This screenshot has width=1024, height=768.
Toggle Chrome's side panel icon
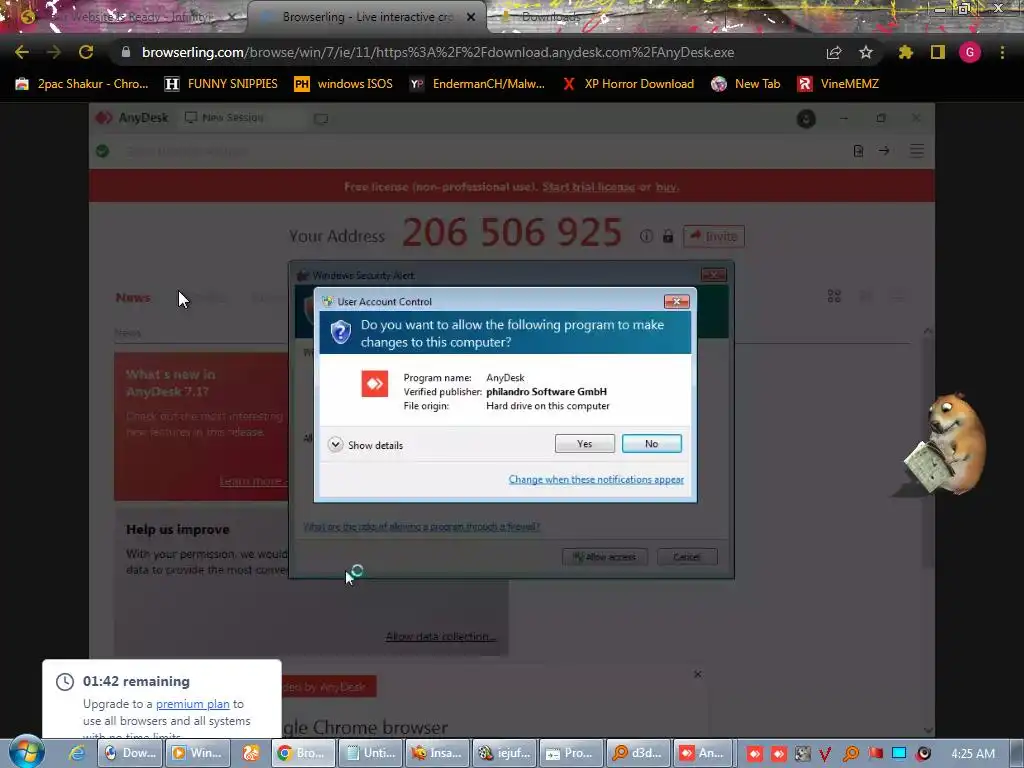click(938, 52)
